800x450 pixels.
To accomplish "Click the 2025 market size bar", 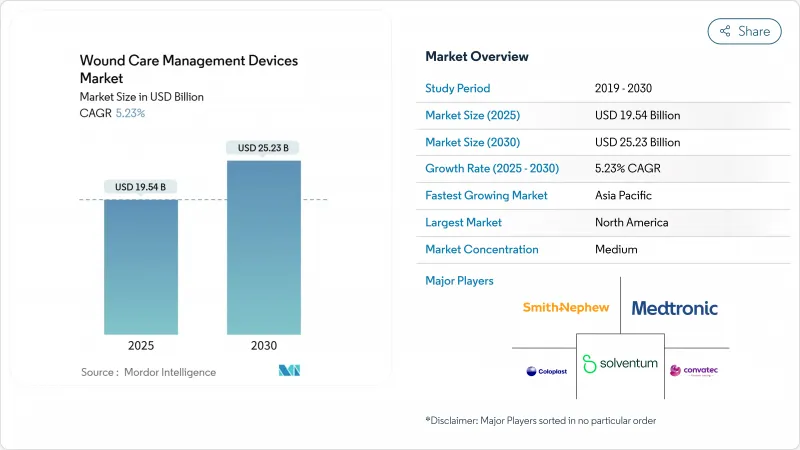I will click(142, 267).
